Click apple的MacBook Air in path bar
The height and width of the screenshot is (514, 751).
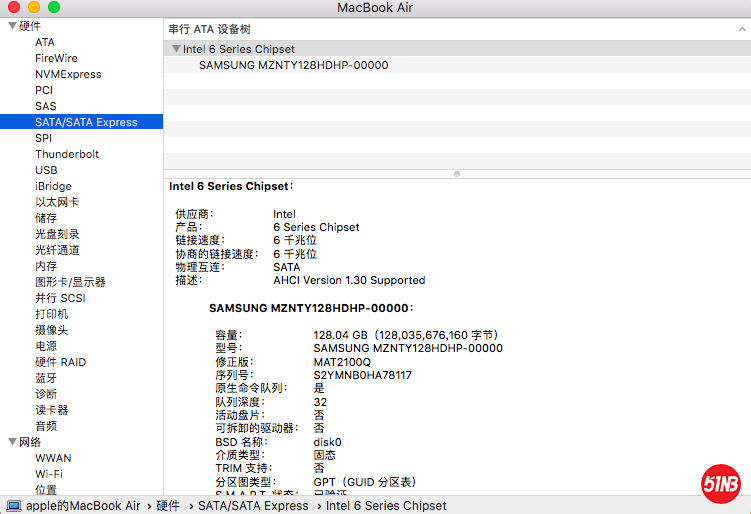point(83,506)
